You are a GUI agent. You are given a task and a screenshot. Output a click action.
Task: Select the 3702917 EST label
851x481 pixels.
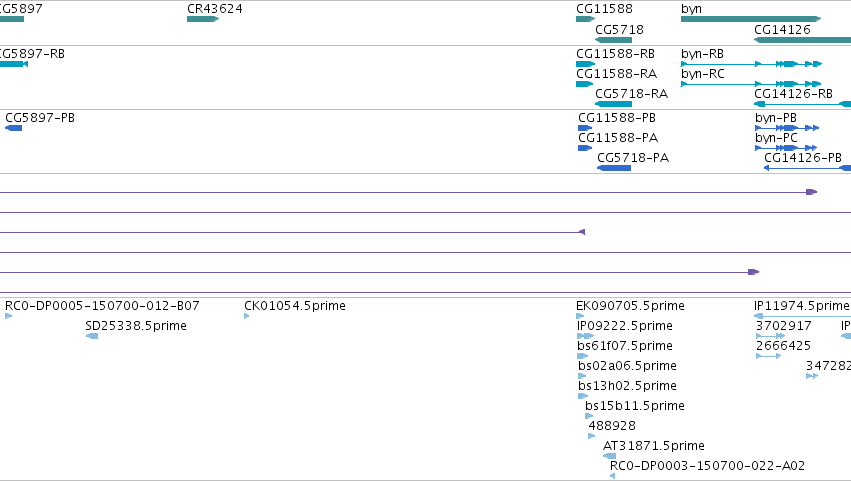pyautogui.click(x=784, y=326)
